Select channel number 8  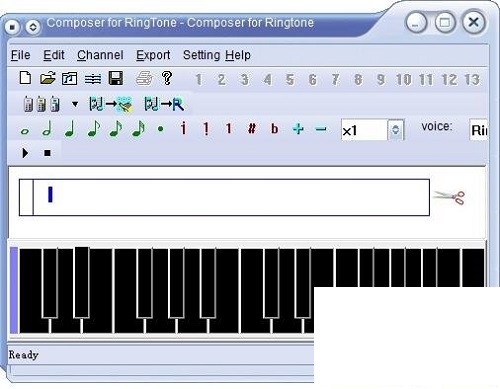(x=358, y=79)
